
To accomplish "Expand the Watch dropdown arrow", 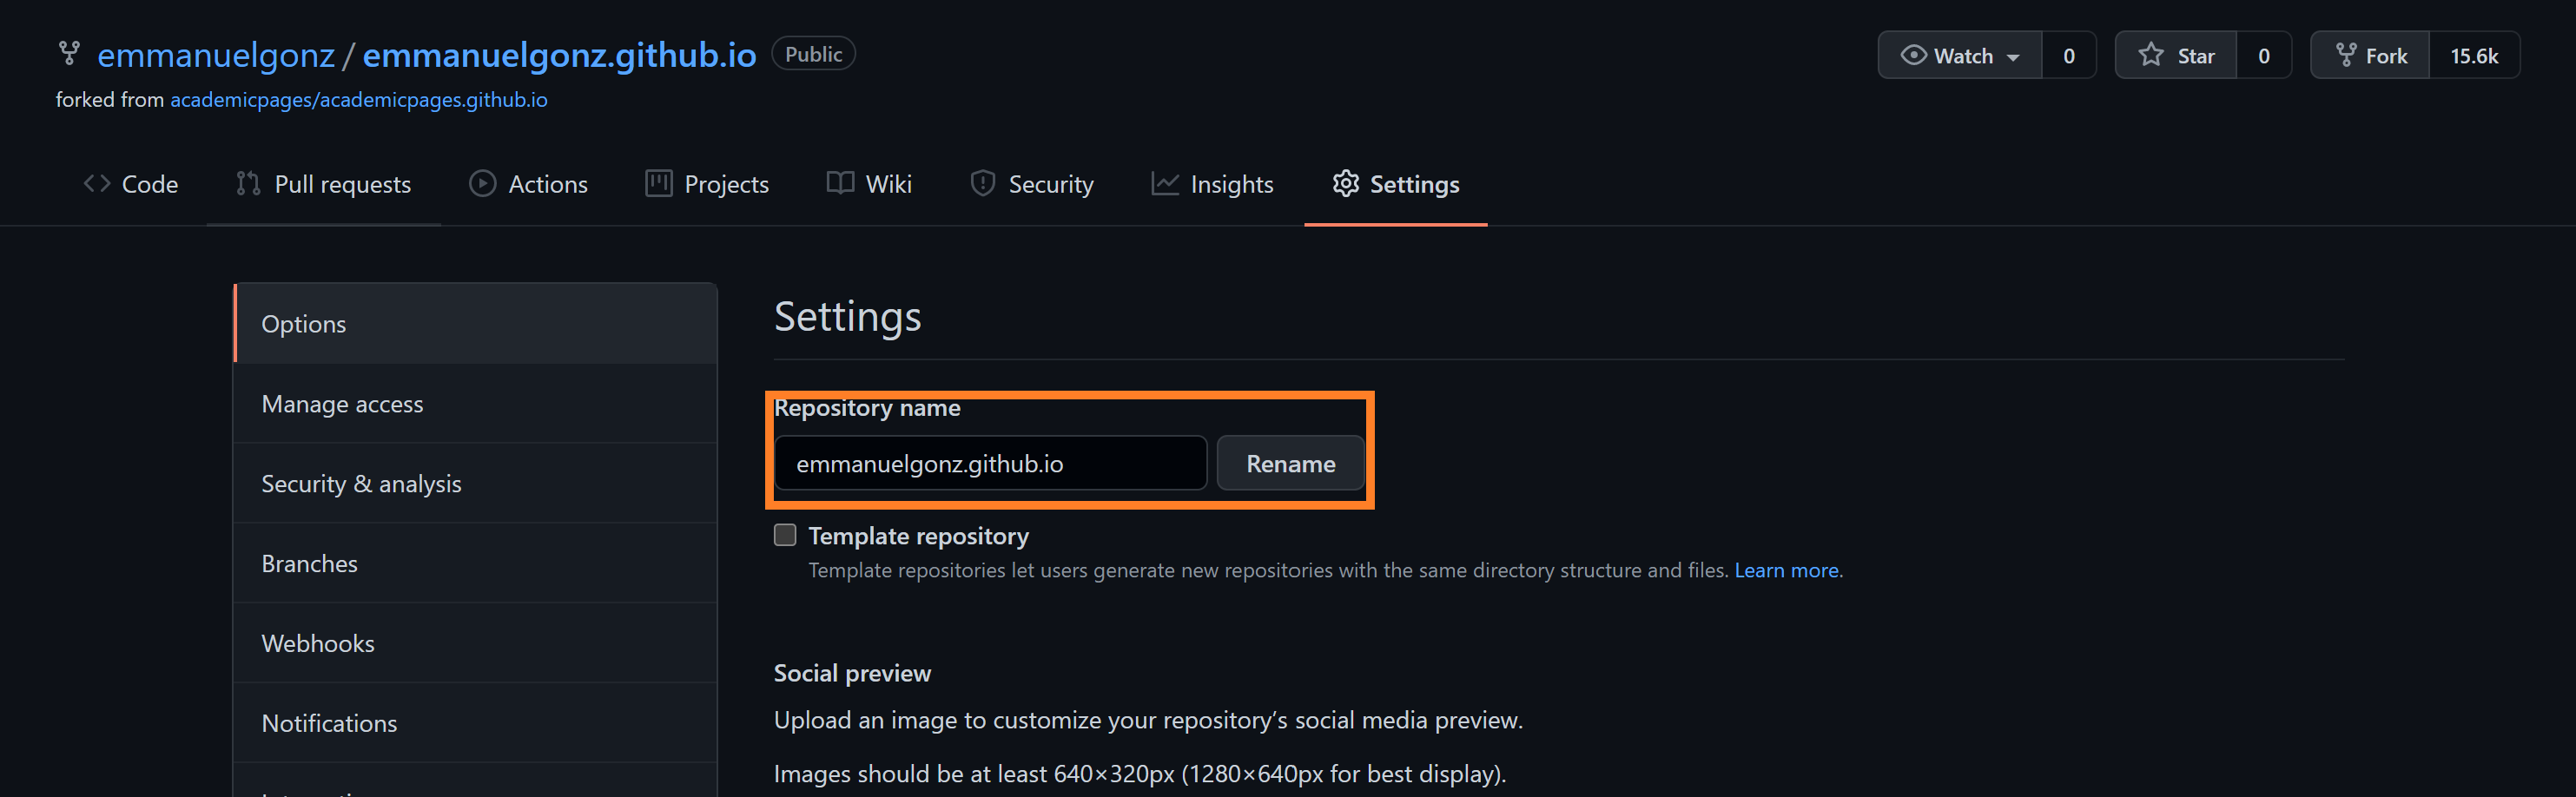I will point(2013,57).
